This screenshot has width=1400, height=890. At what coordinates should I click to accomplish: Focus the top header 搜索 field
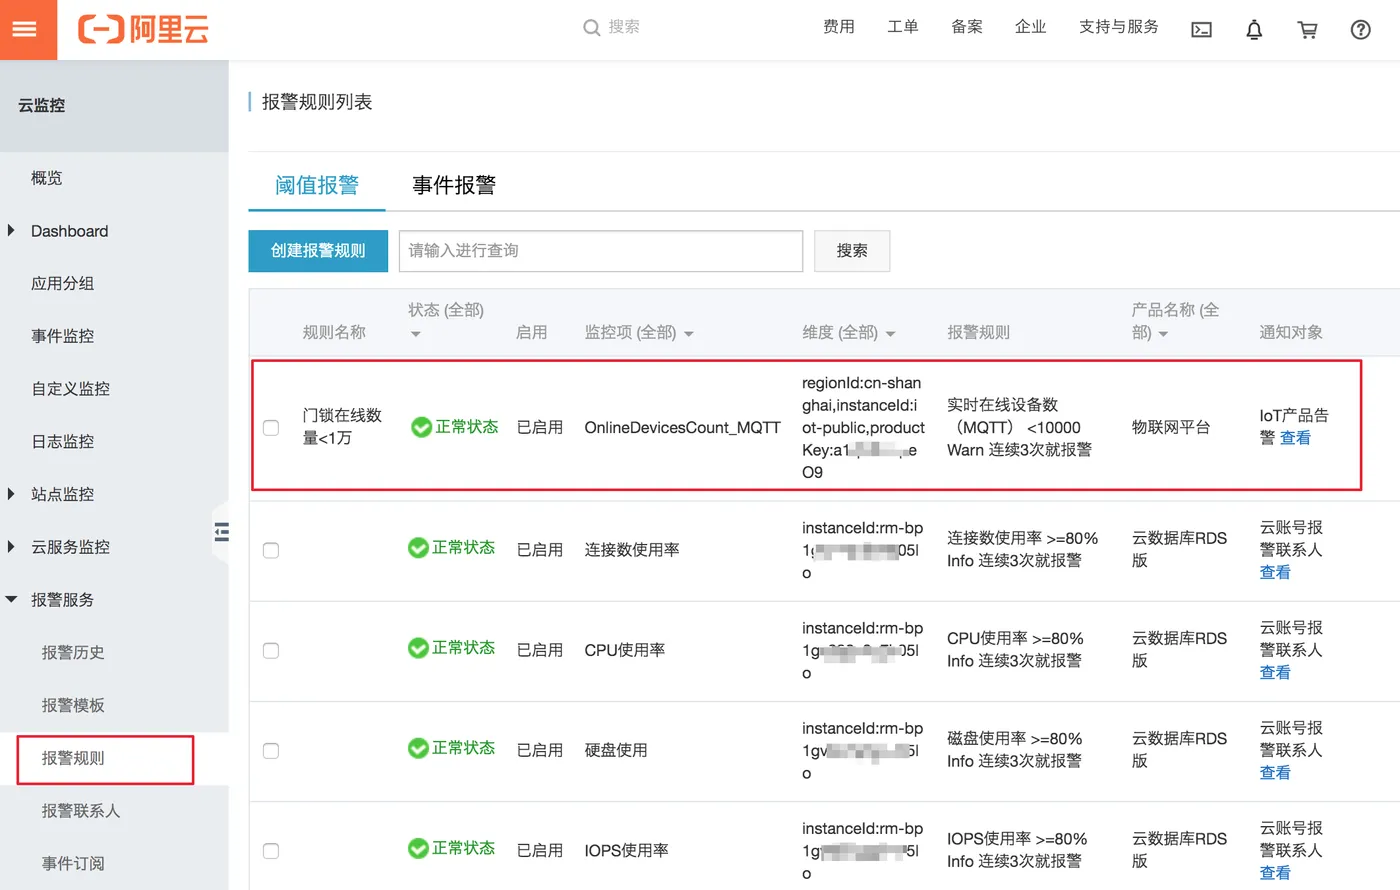point(624,27)
